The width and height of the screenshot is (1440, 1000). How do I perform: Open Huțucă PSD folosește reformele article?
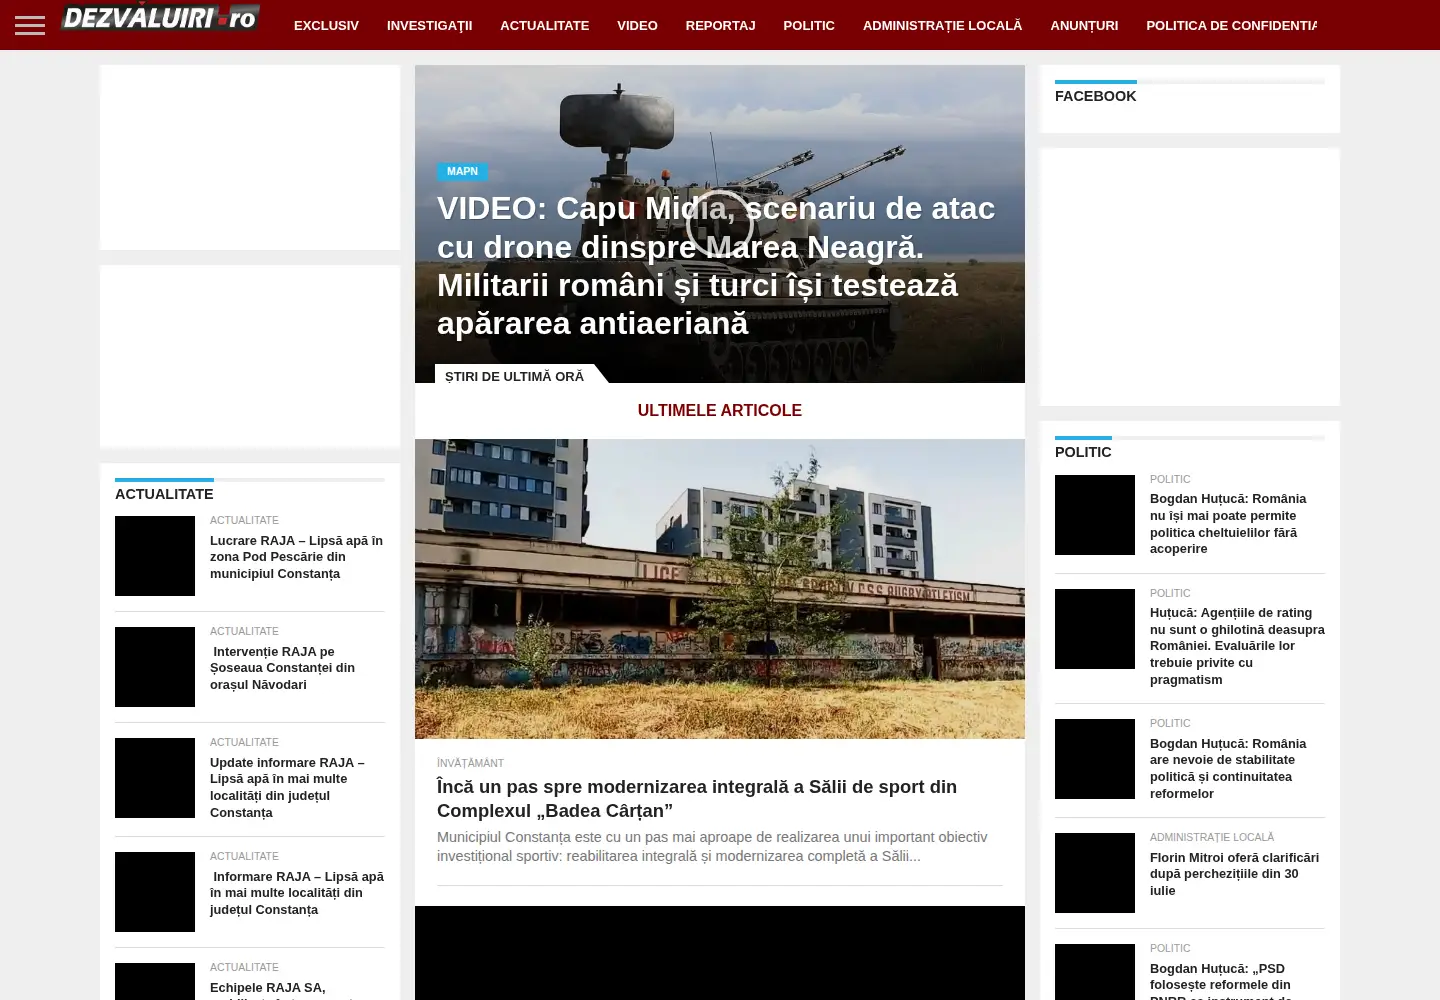tap(1221, 981)
